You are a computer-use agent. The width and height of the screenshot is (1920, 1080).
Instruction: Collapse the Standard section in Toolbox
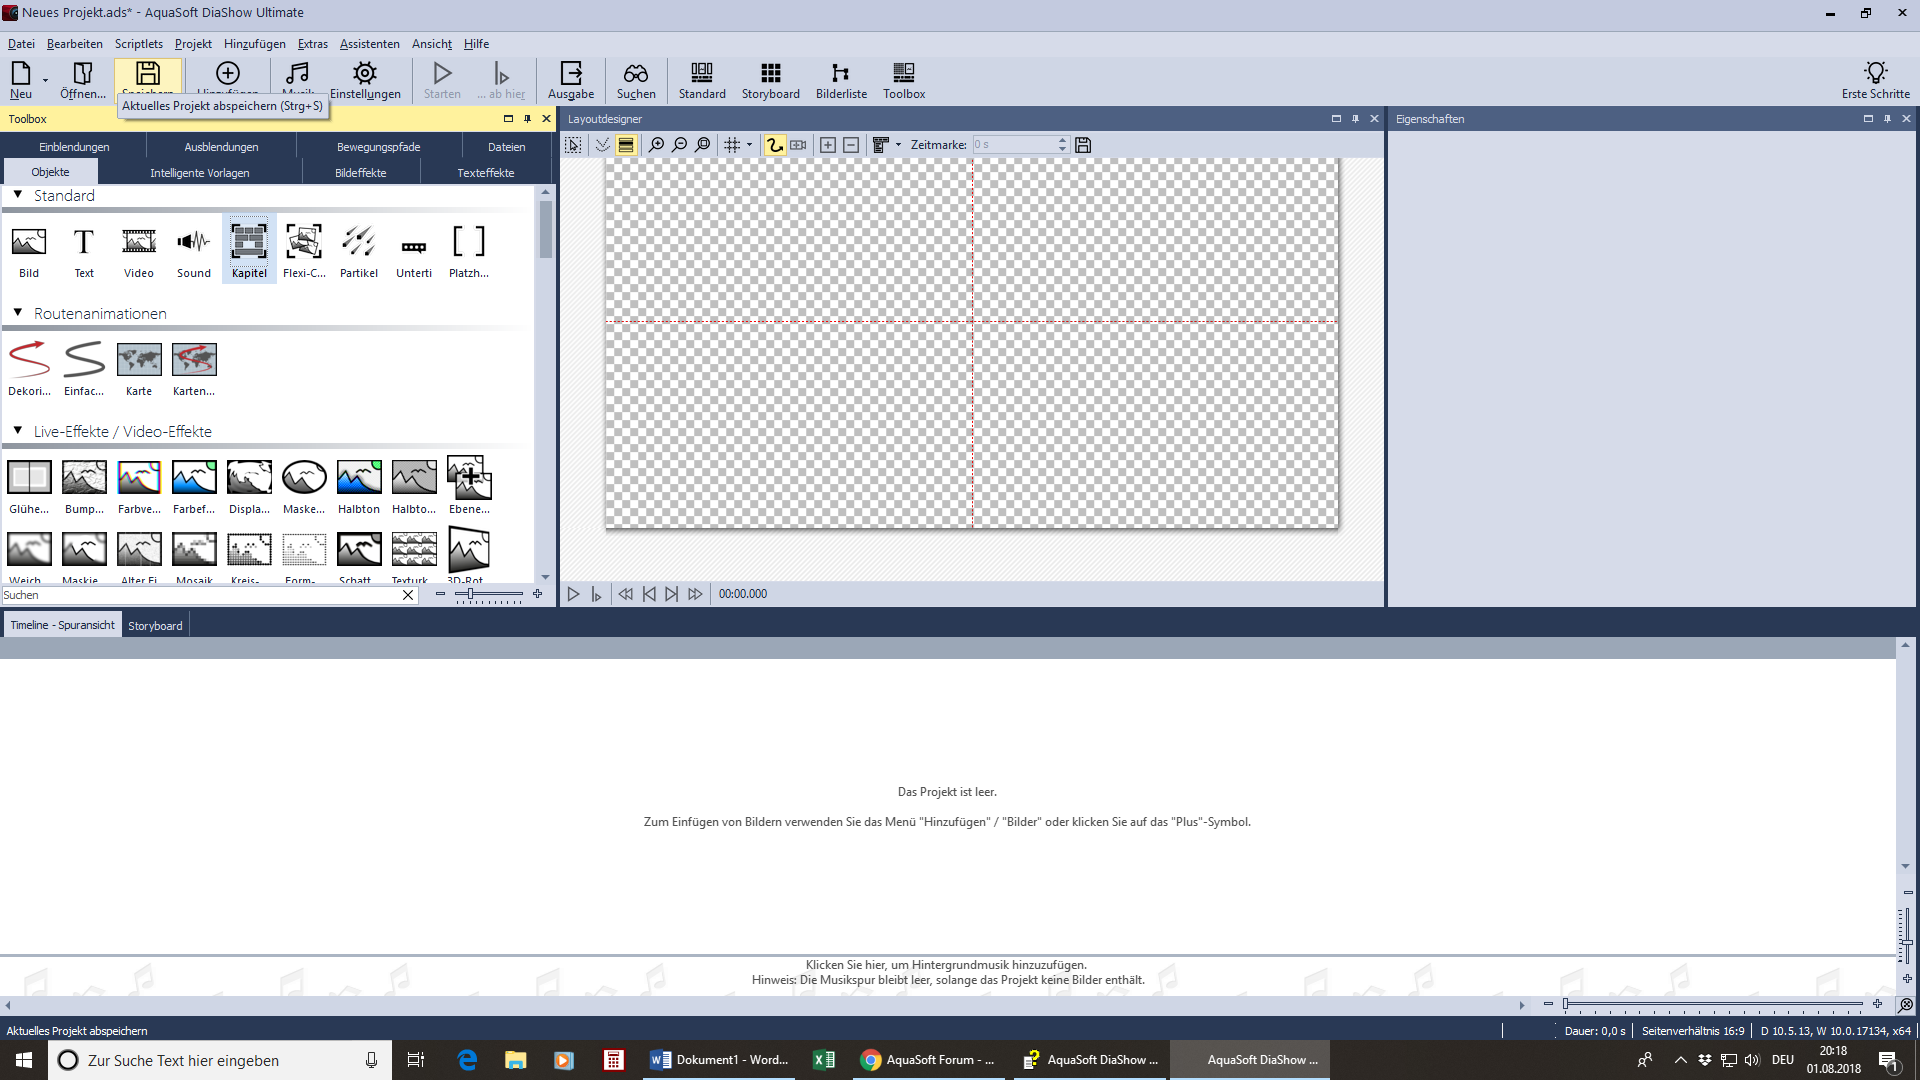click(18, 195)
